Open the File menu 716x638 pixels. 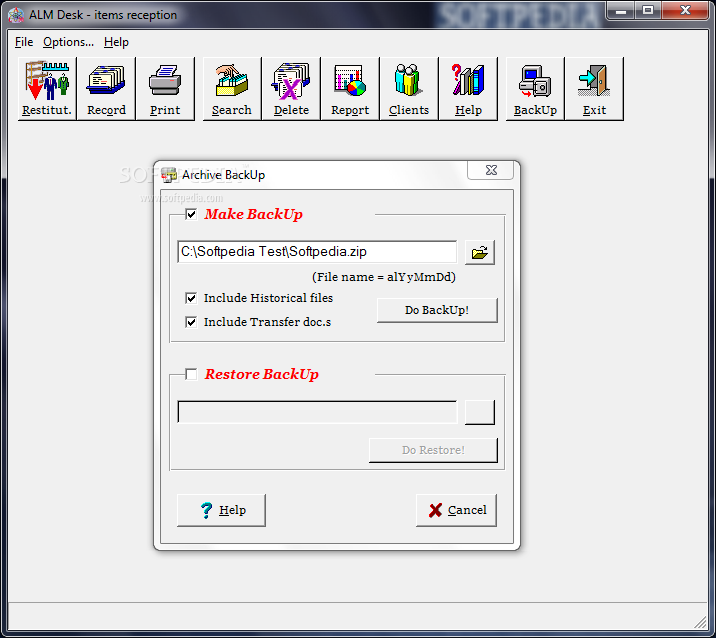(x=24, y=42)
